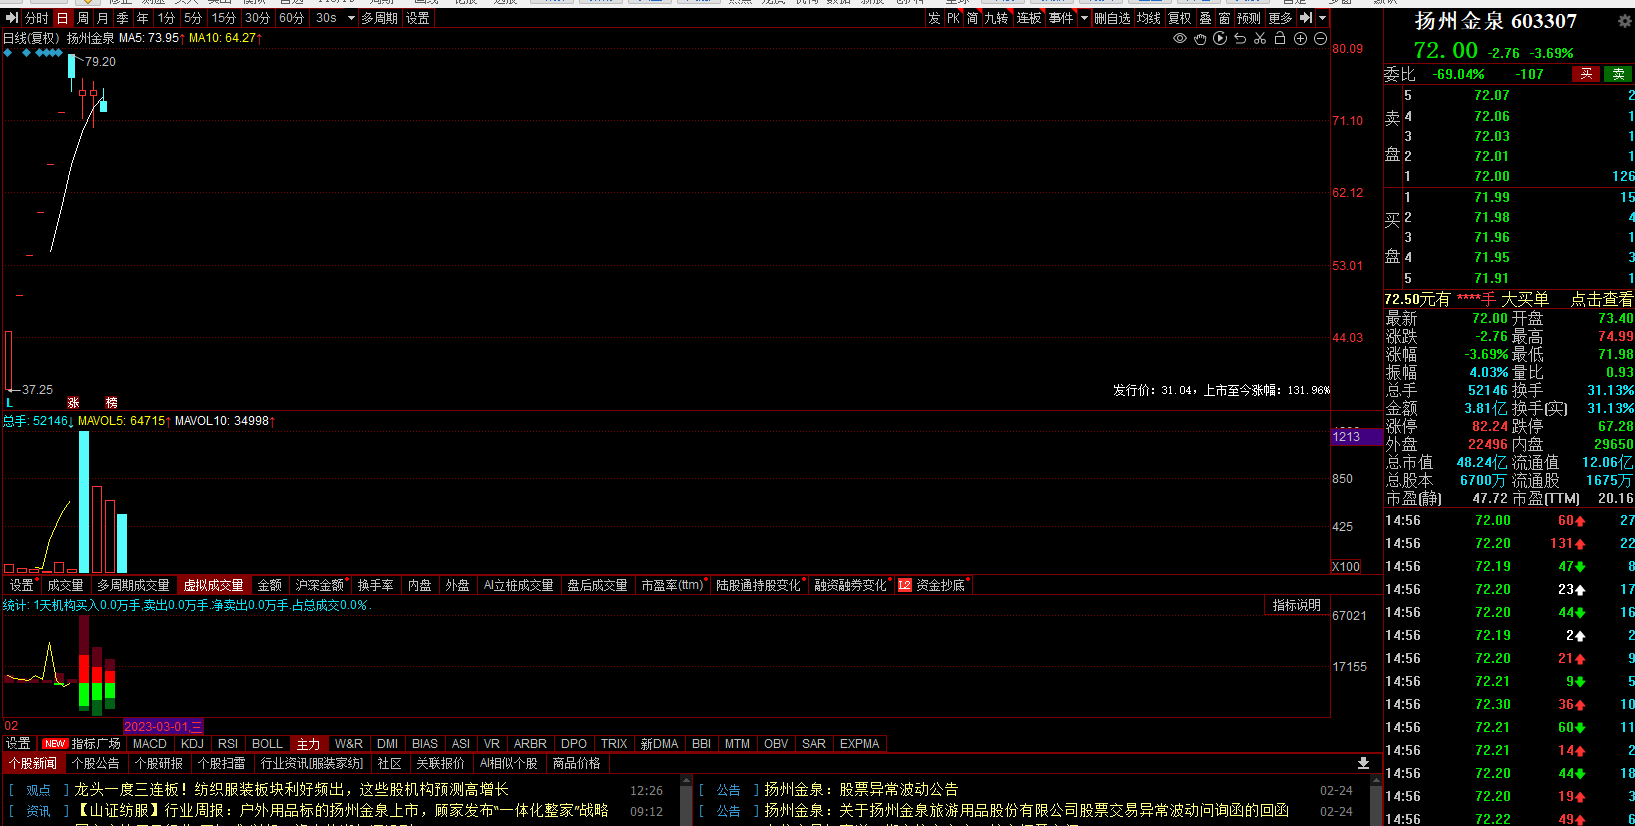Toggle the 叠 overlay button
Screen dimensions: 1635x826
click(1205, 18)
